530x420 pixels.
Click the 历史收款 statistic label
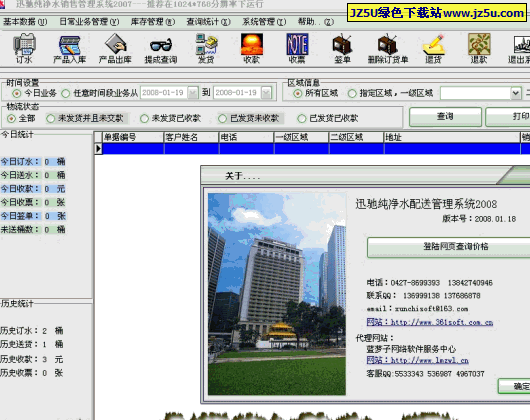19,359
